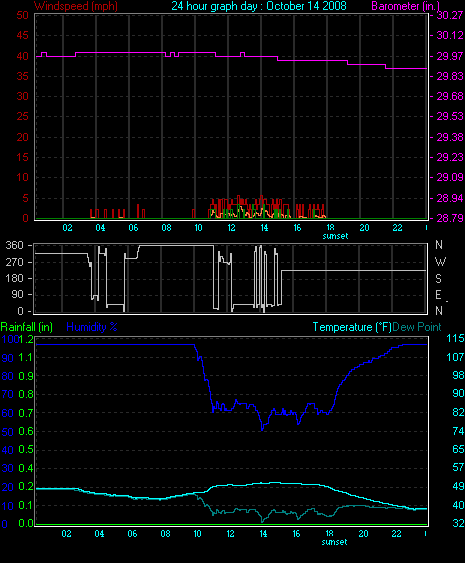Click the 30.27 barometer scale value
Screen dimensions: 465x563
pos(450,15)
